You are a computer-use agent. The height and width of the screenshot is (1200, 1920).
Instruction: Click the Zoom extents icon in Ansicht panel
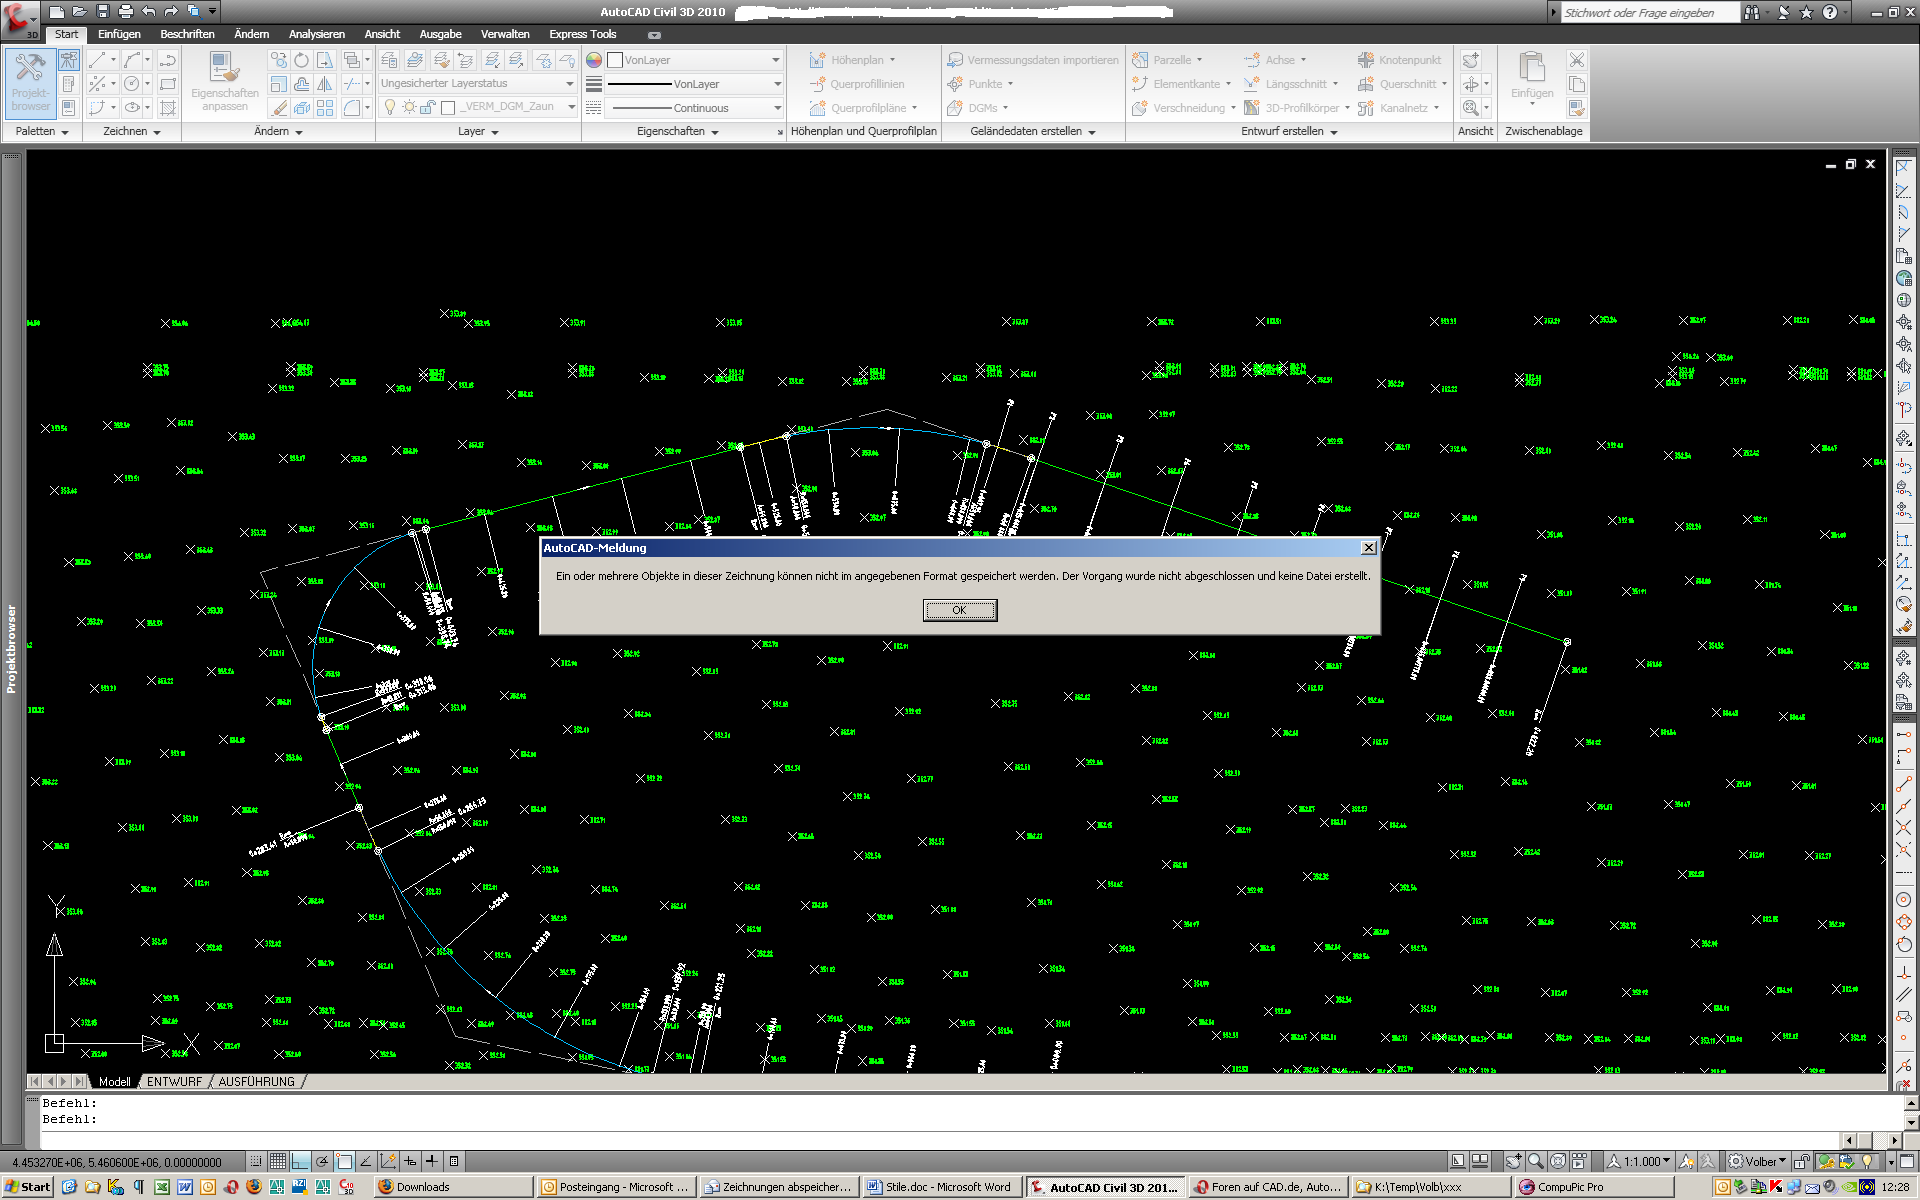pyautogui.click(x=1471, y=107)
